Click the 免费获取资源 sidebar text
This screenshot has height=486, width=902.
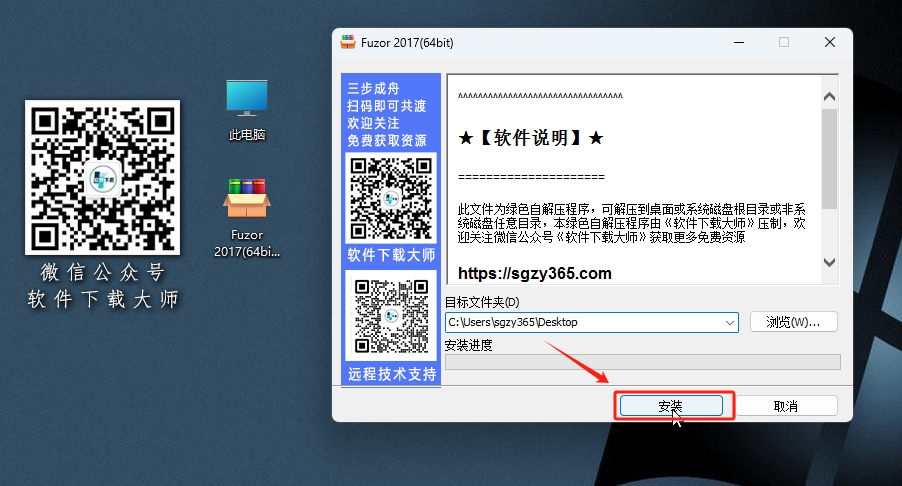coord(387,140)
